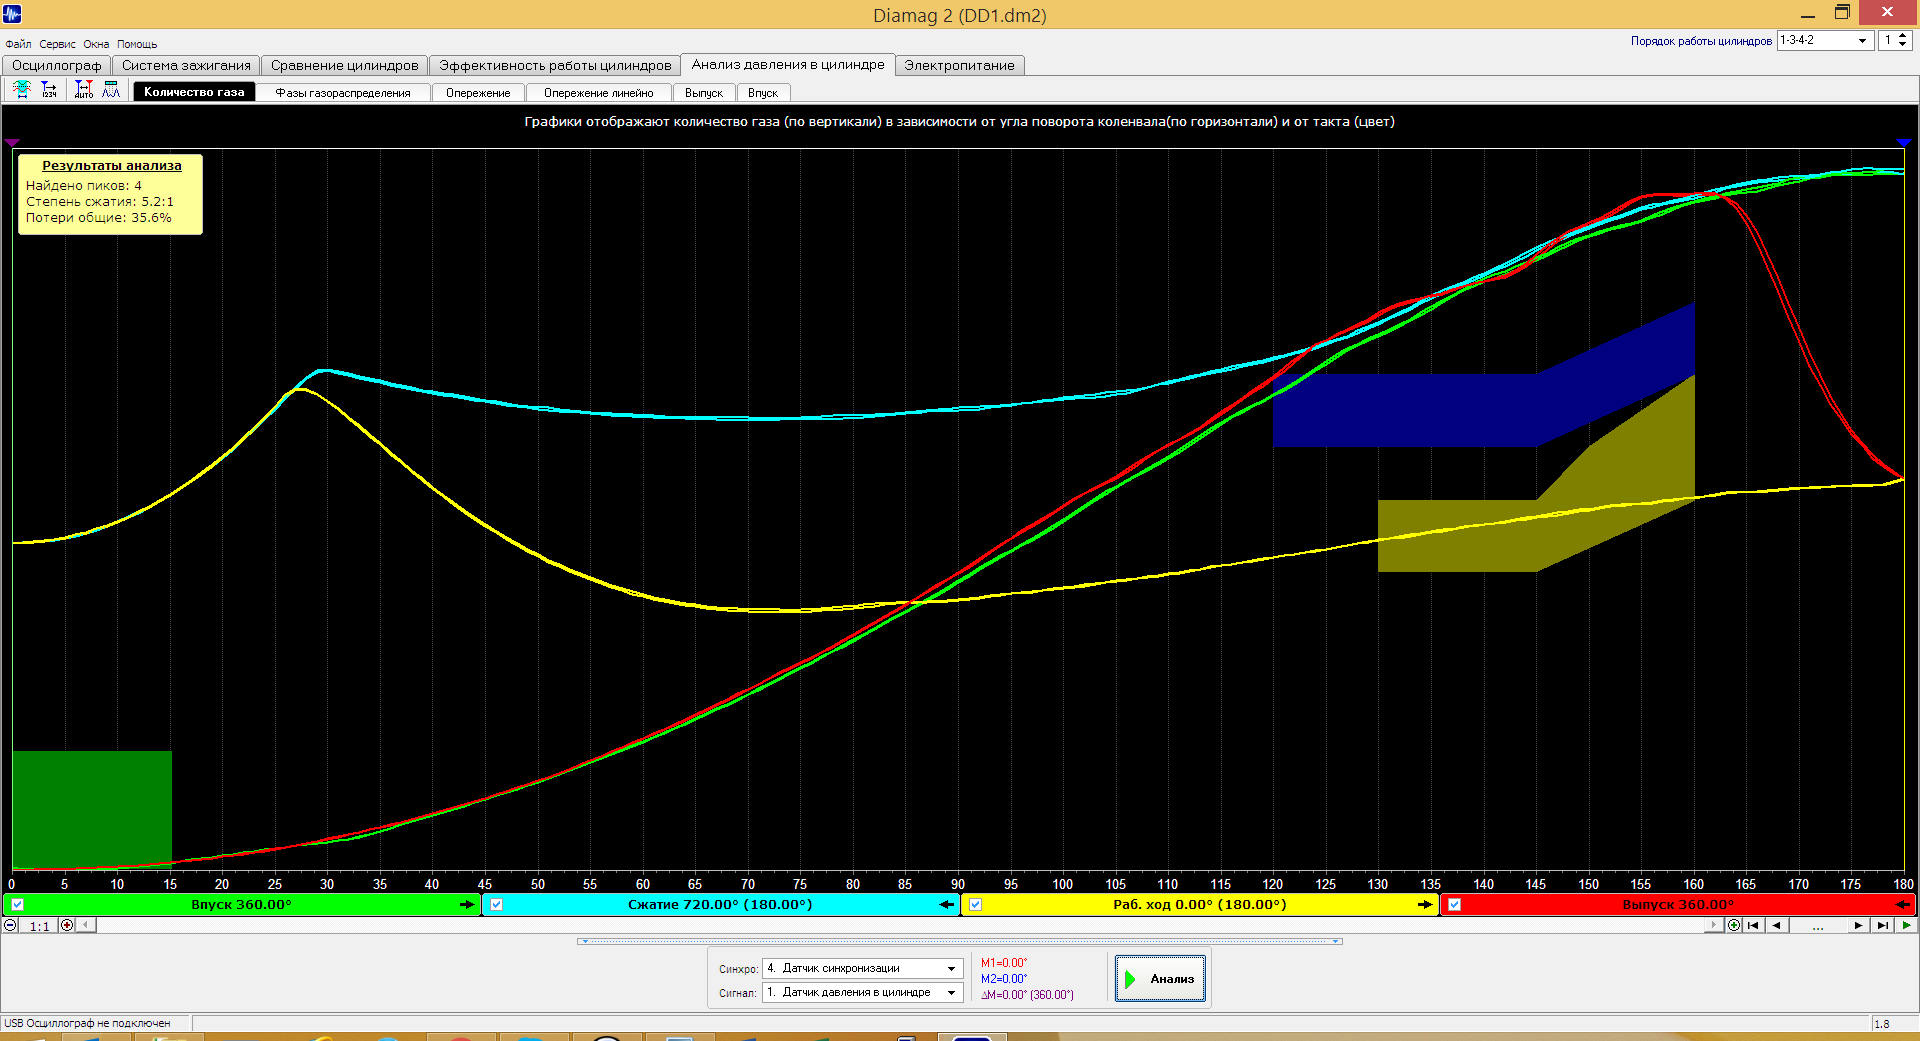Switch to the Электропитание tab
The width and height of the screenshot is (1920, 1041).
tap(959, 65)
